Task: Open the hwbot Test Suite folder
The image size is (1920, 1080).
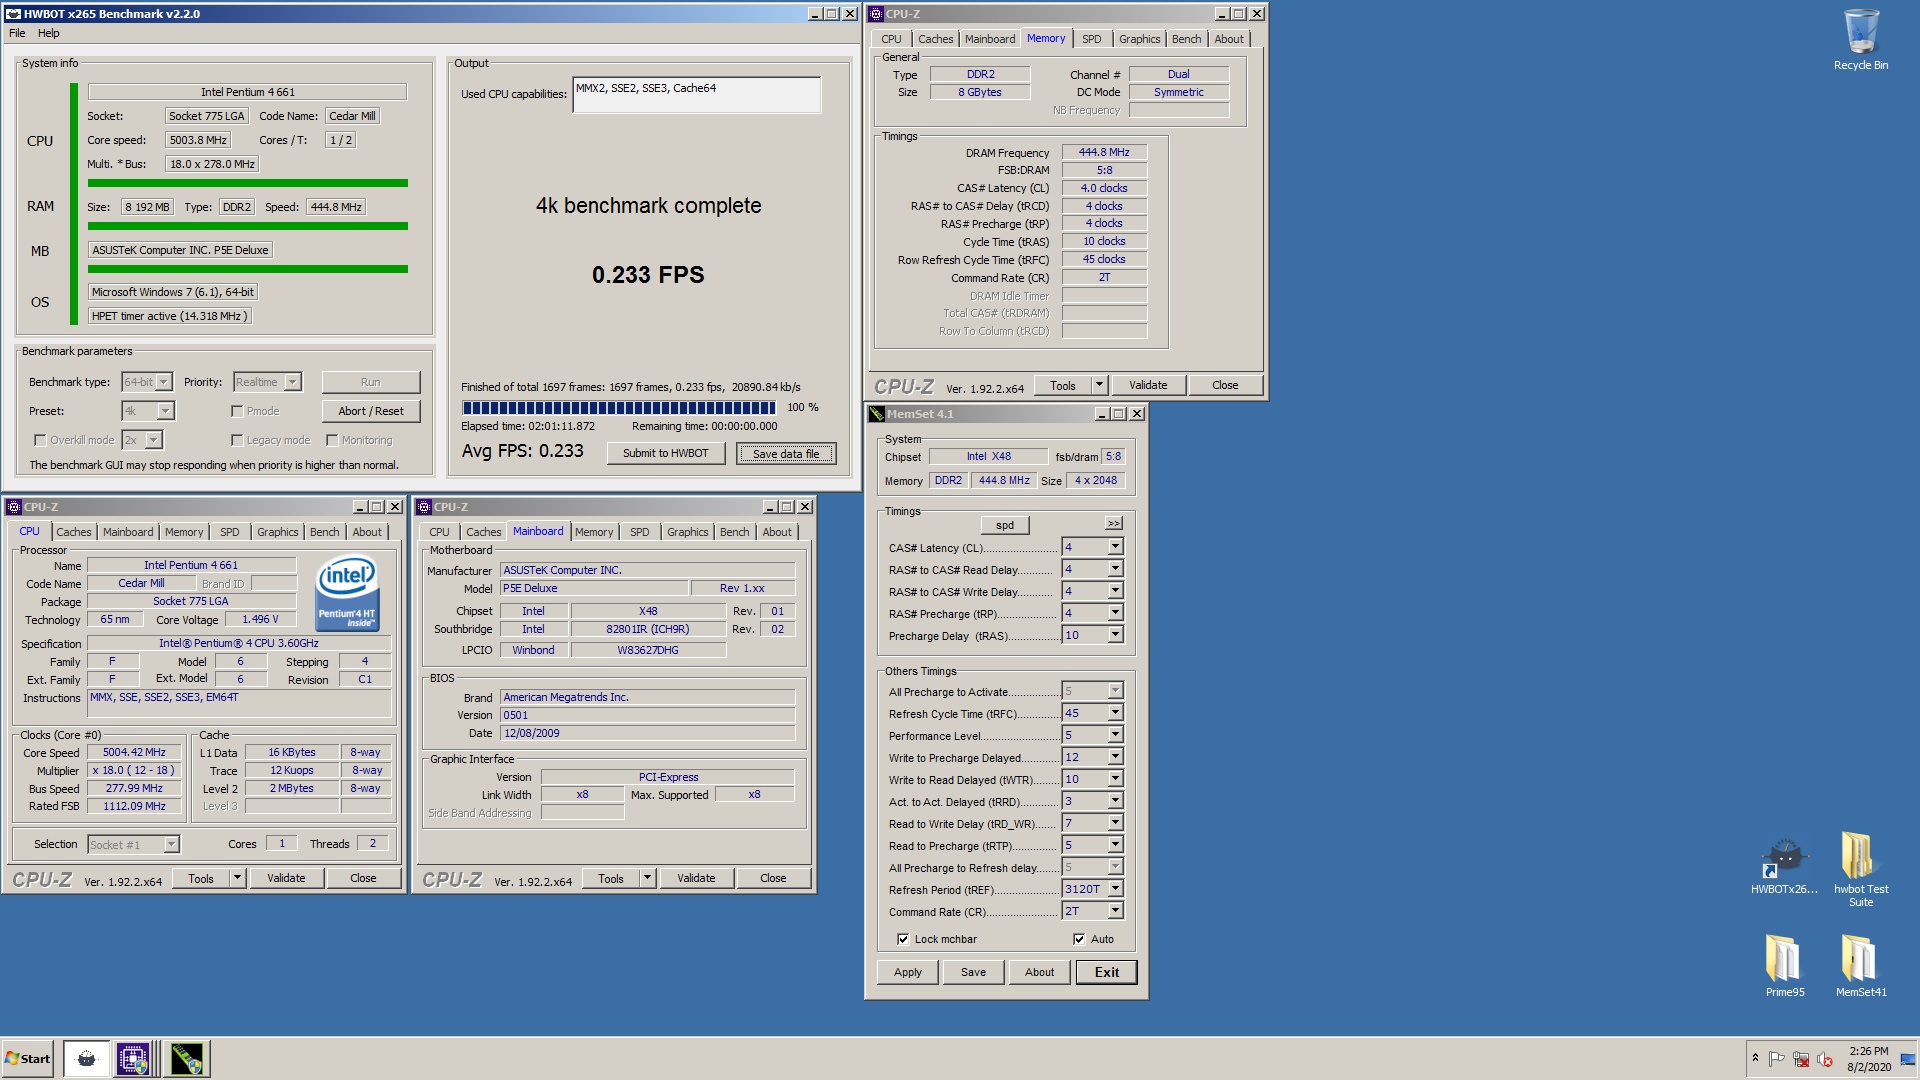Action: pyautogui.click(x=1860, y=868)
